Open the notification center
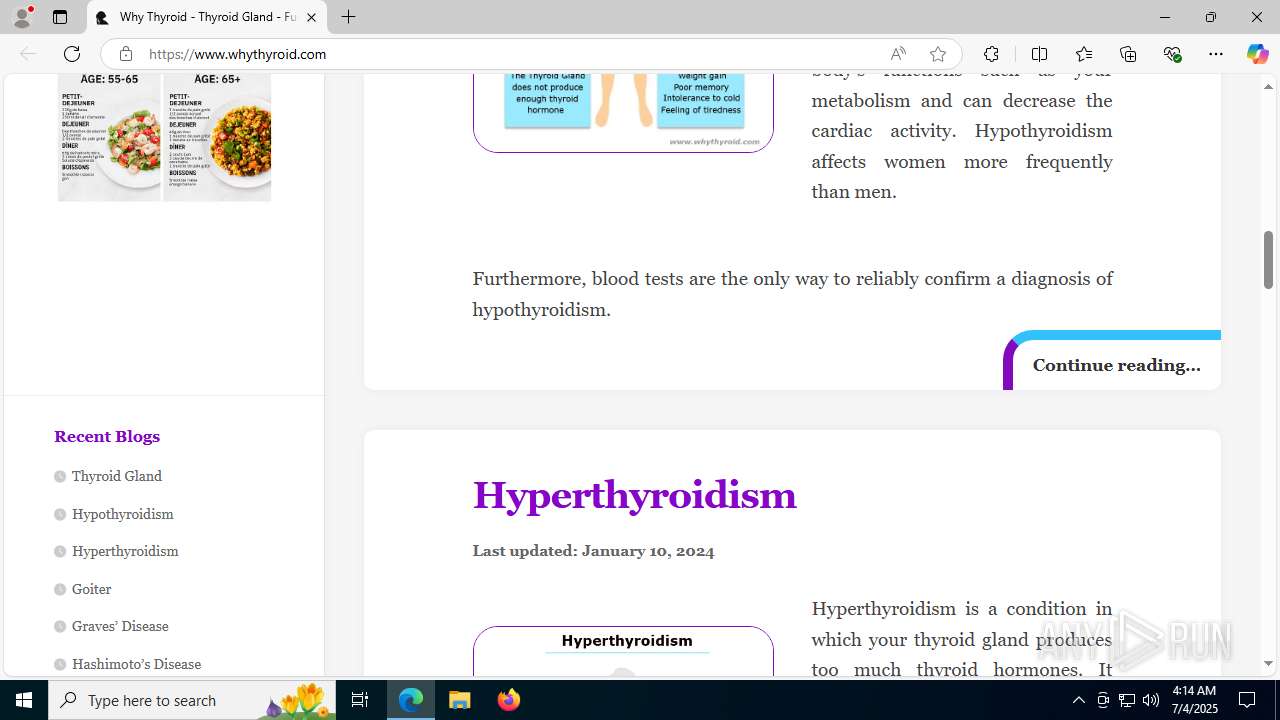 point(1247,700)
